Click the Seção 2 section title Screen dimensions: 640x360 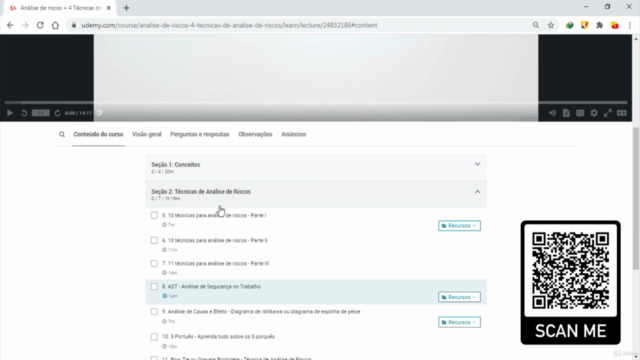[201, 191]
